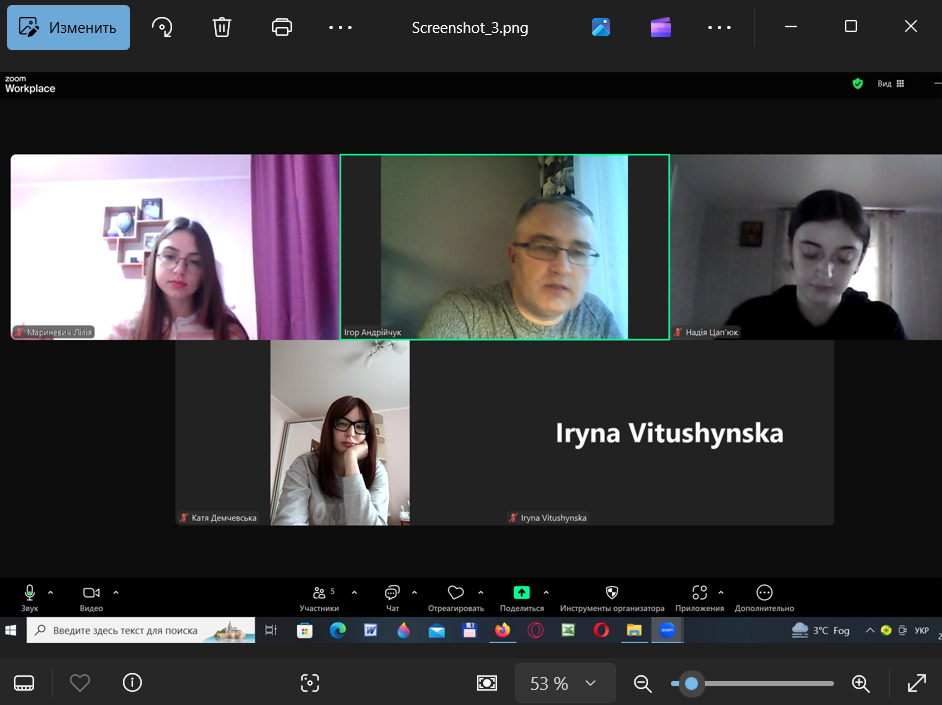
Task: Toggle fit-to-window zoom icon
Action: 487,683
